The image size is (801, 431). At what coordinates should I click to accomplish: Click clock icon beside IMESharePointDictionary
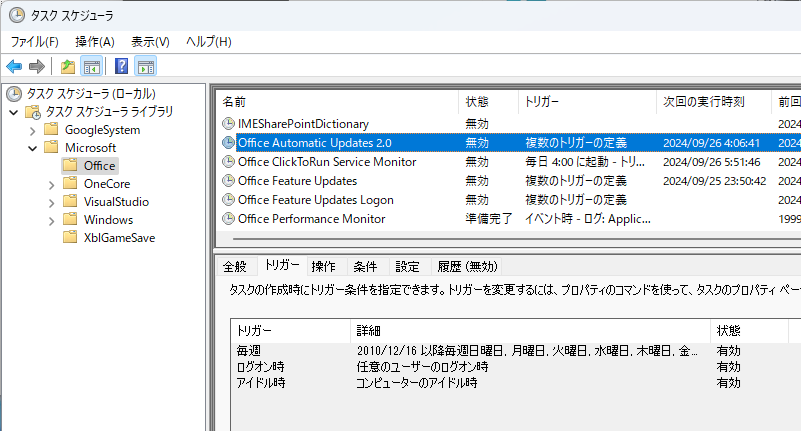pos(228,124)
